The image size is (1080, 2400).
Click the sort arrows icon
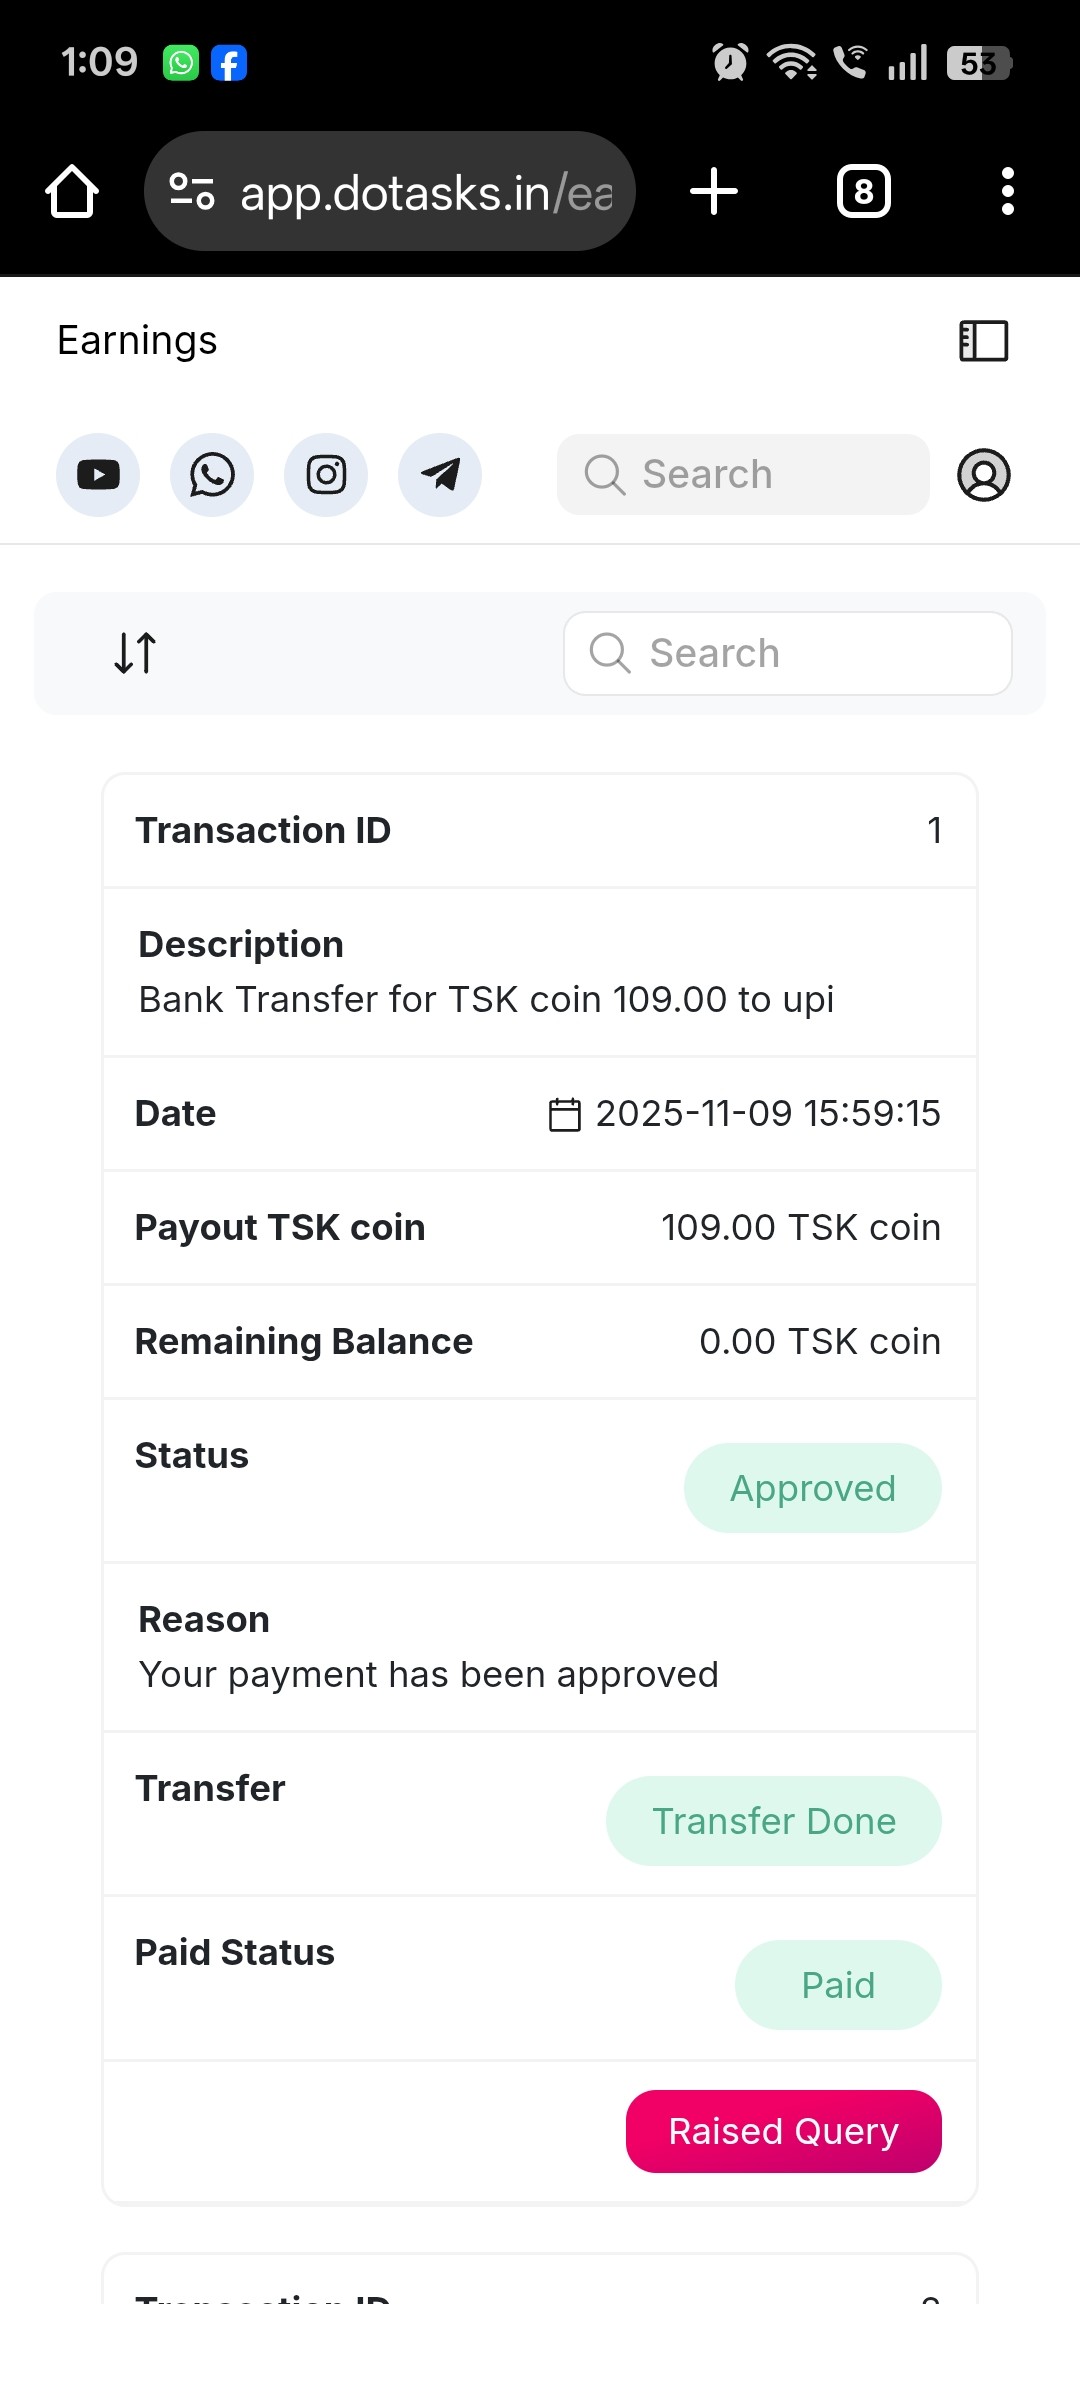tap(135, 653)
